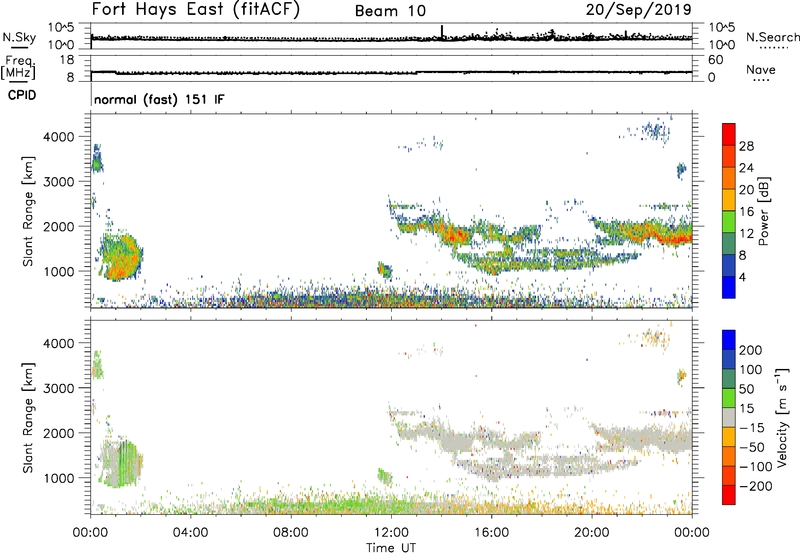Screen dimensions: 800x554
Task: Click the '00:00' label at axis start
Action: pyautogui.click(x=90, y=533)
